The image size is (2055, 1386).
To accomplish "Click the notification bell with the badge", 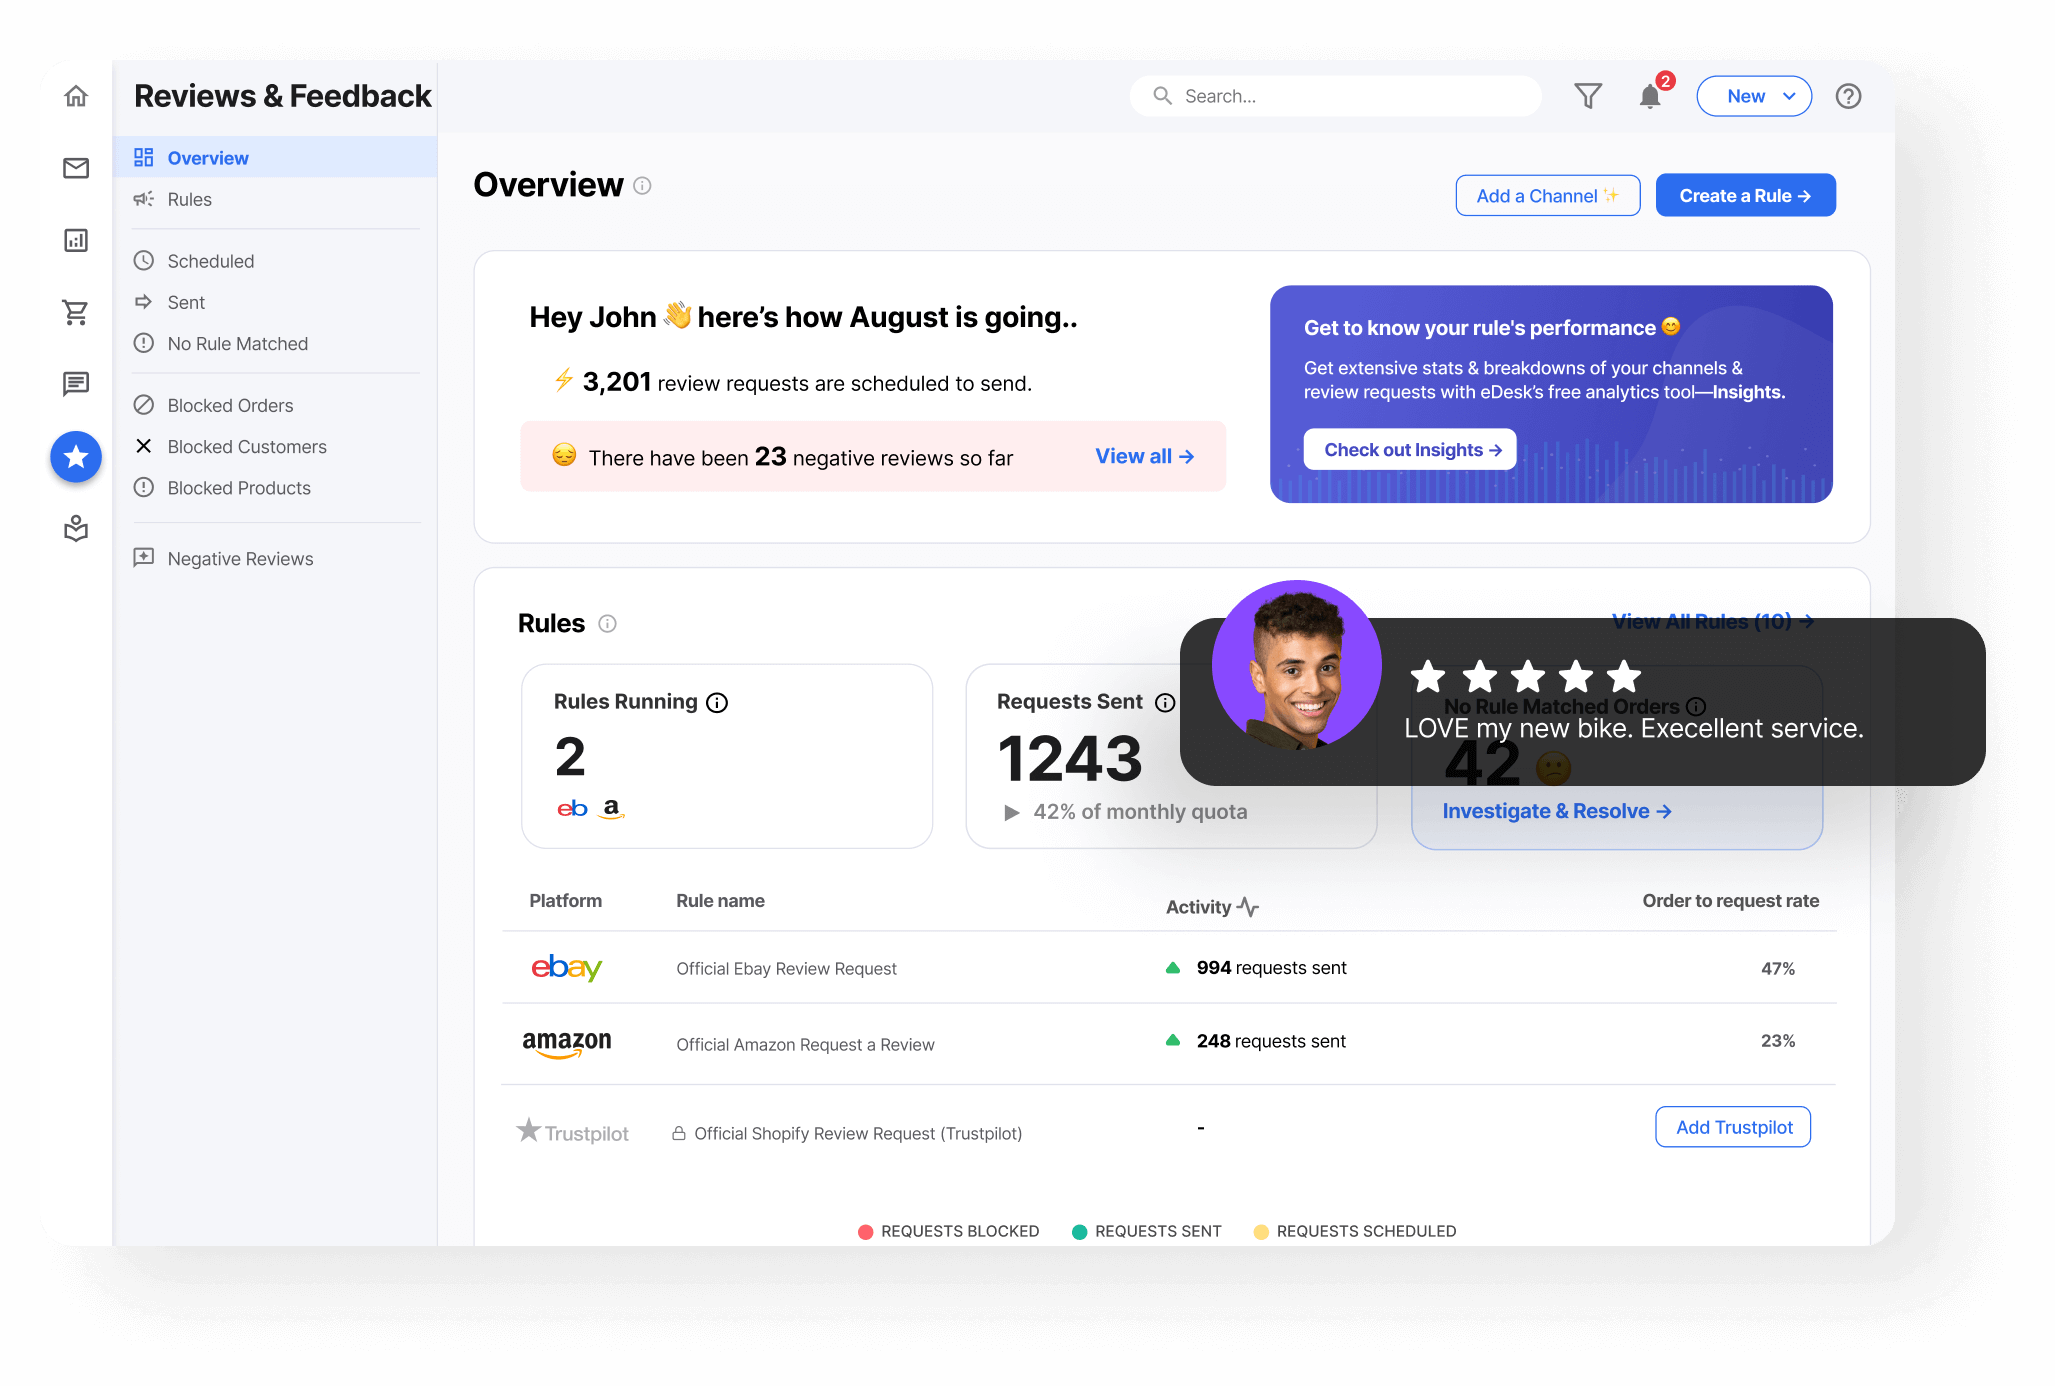I will [x=1649, y=96].
